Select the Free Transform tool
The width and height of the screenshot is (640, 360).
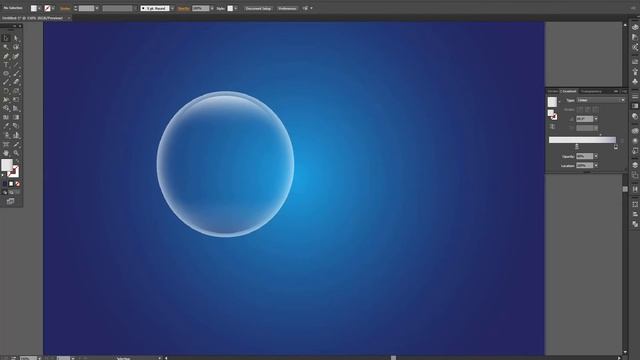(16, 100)
